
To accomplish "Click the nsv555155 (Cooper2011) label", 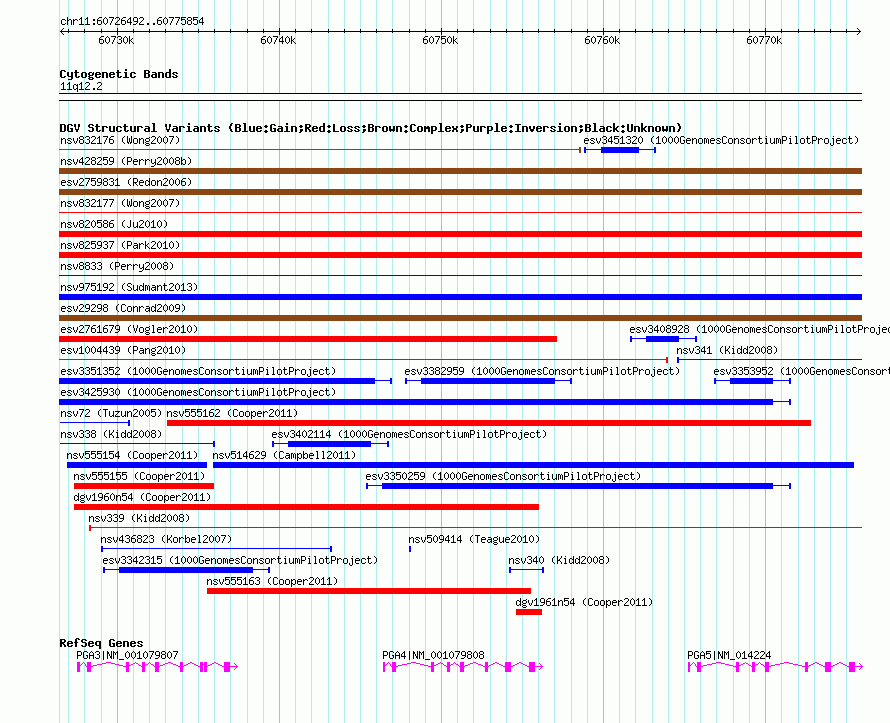I will [139, 476].
